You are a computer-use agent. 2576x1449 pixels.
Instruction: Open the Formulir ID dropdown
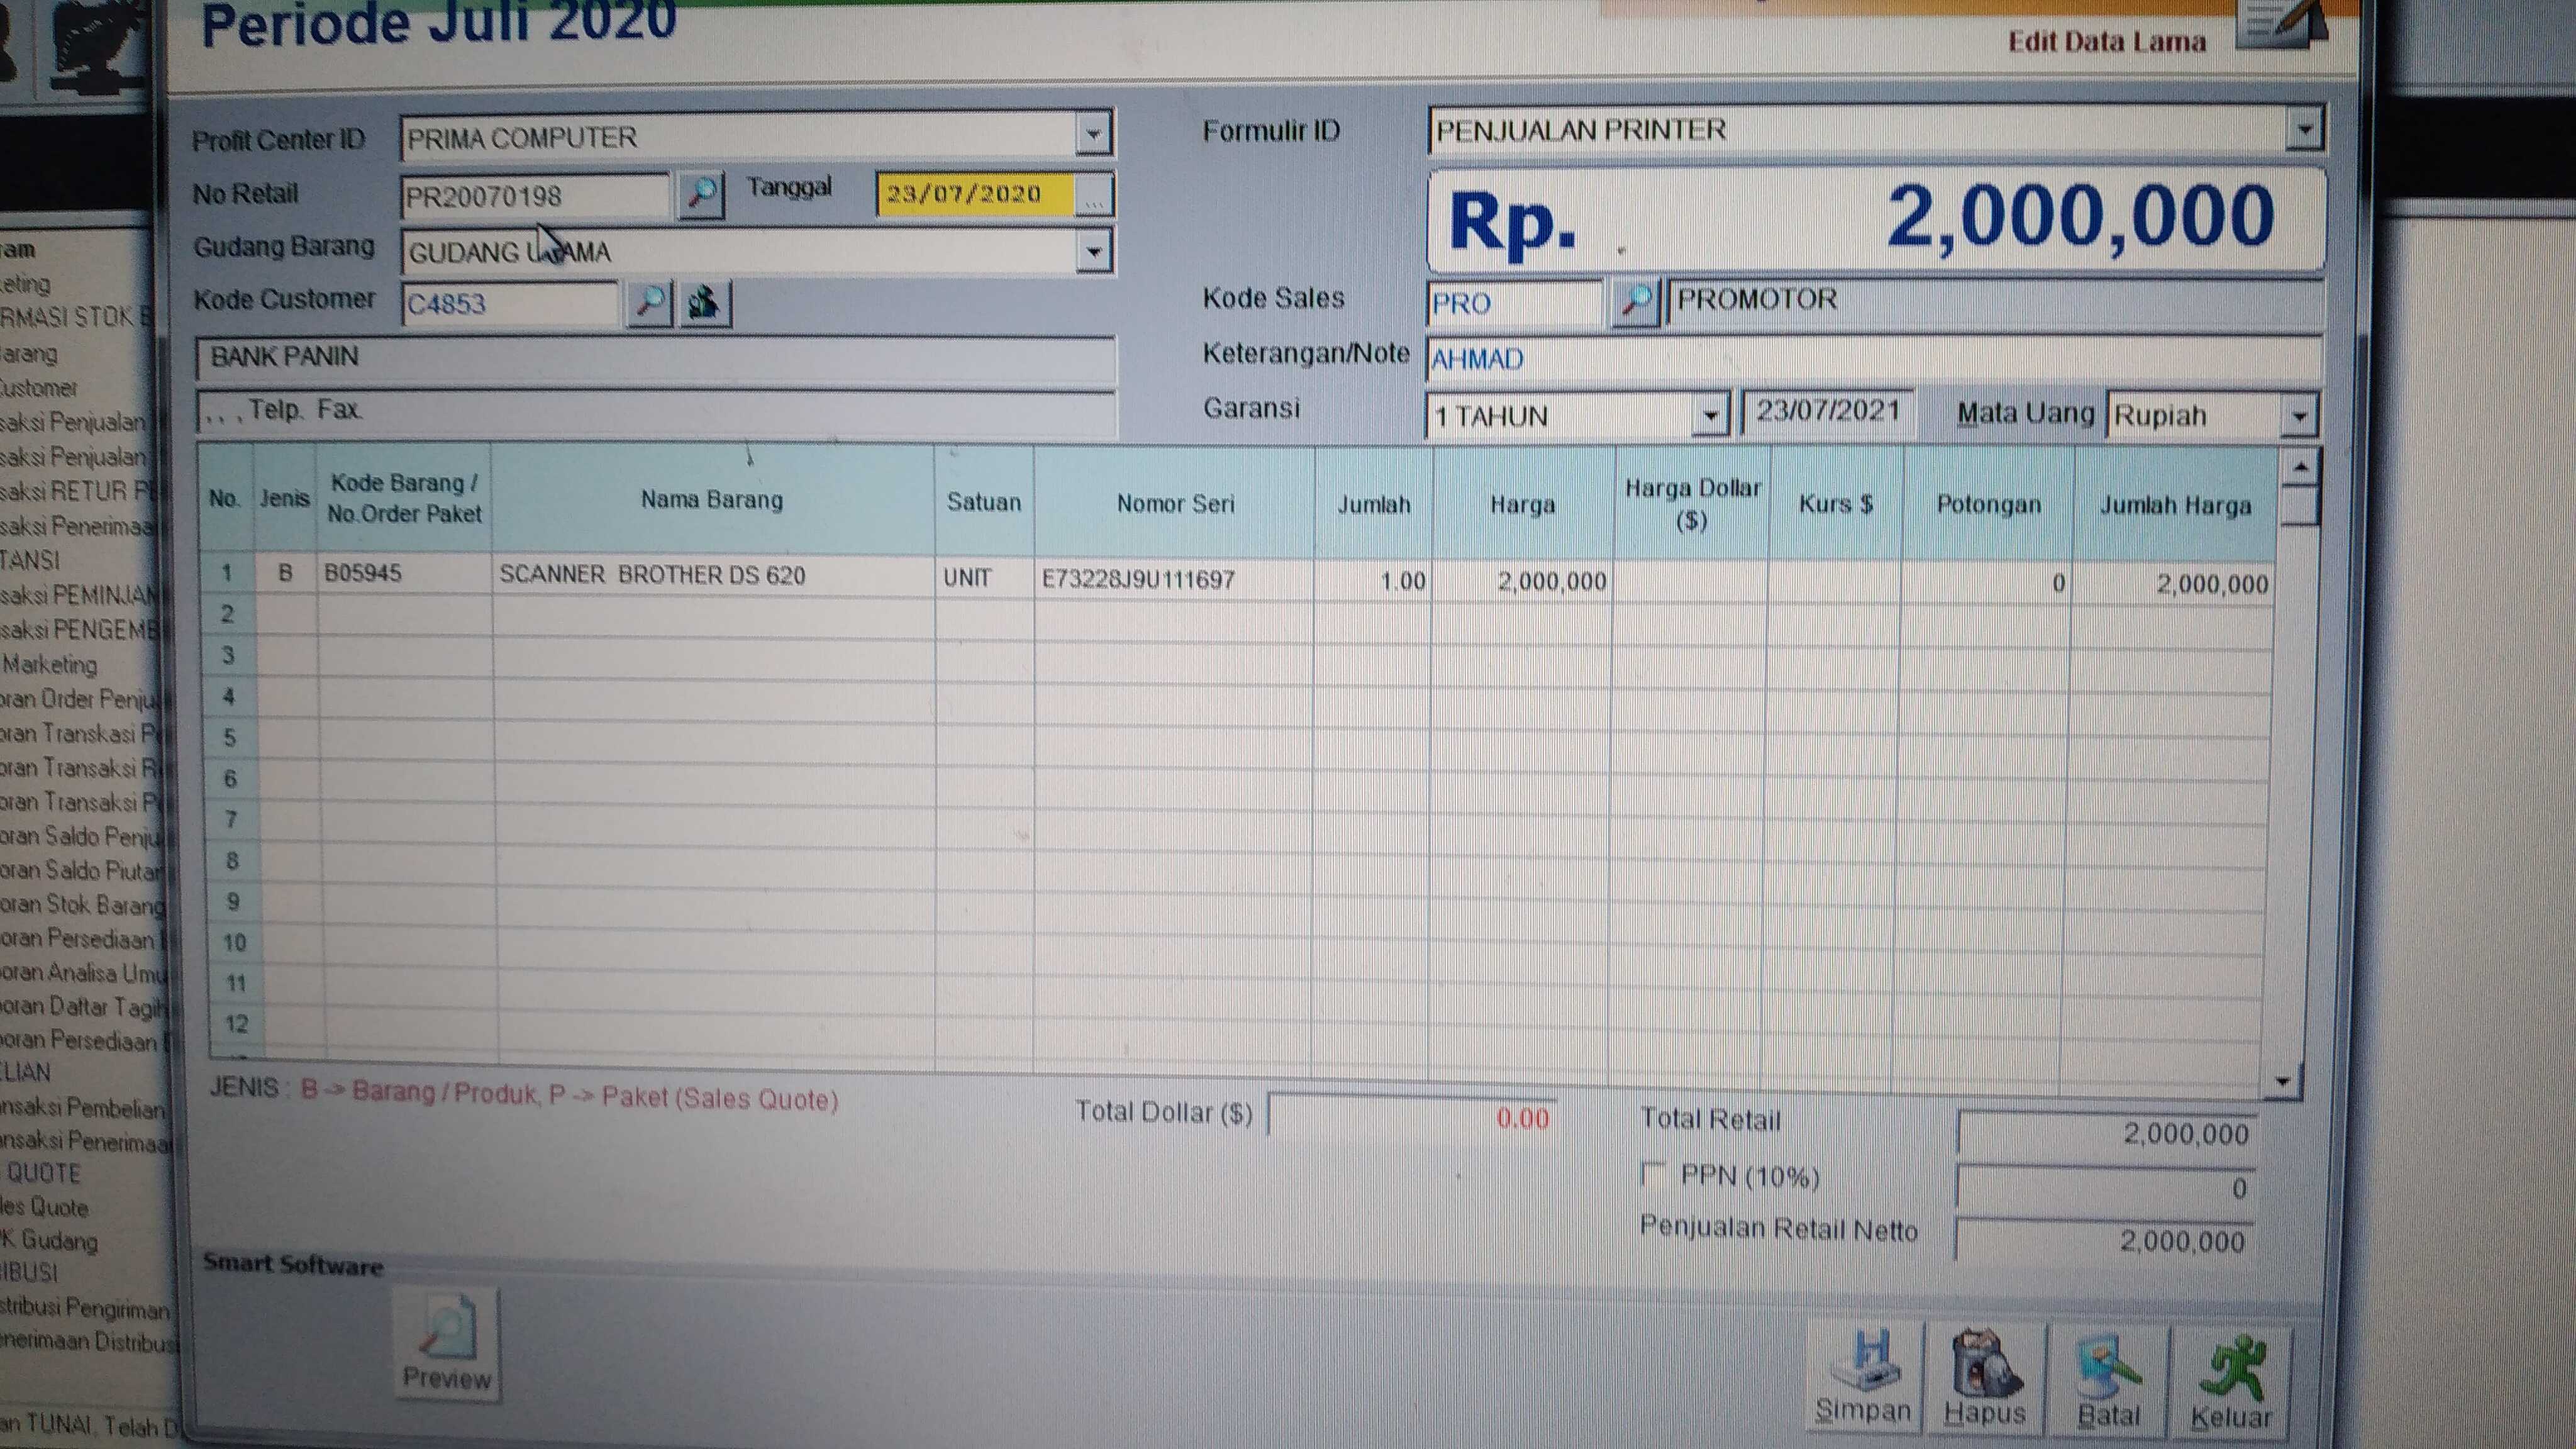[2304, 129]
